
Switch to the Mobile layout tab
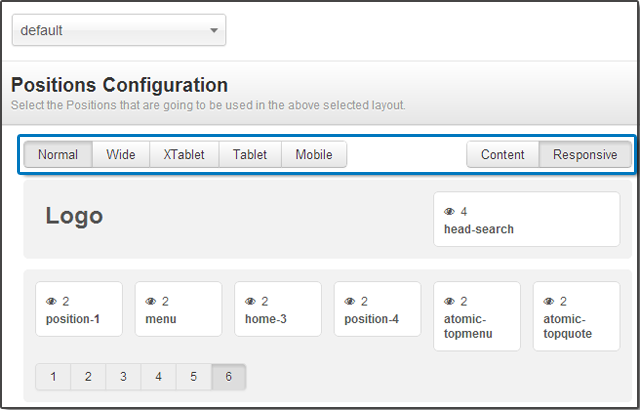click(x=314, y=155)
